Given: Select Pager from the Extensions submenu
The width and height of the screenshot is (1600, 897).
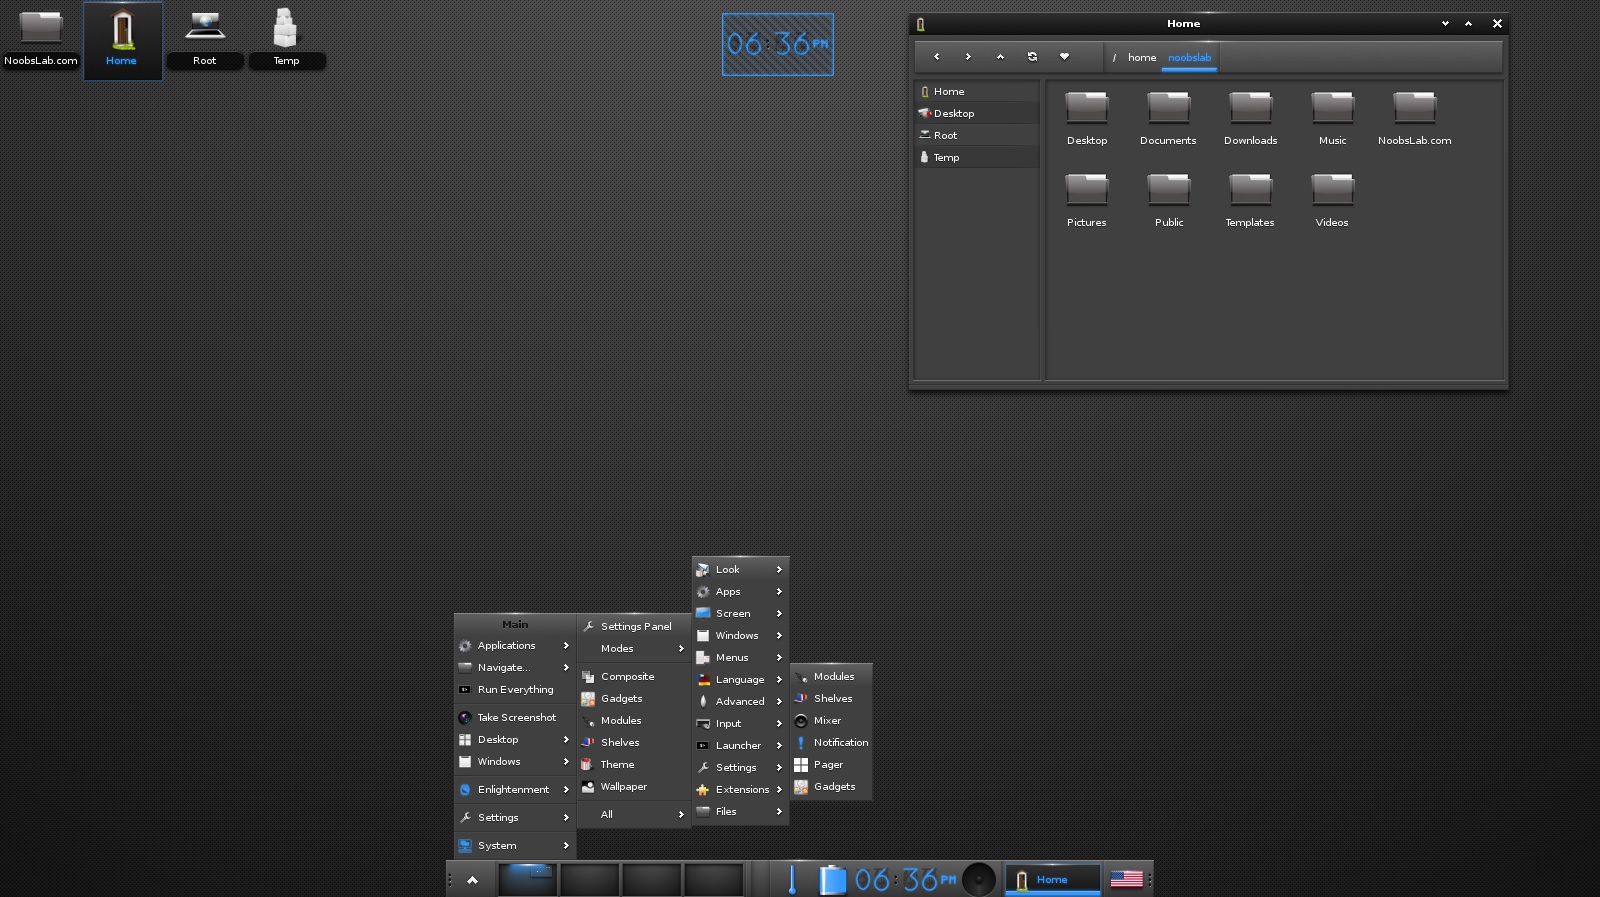Looking at the screenshot, I should [831, 765].
